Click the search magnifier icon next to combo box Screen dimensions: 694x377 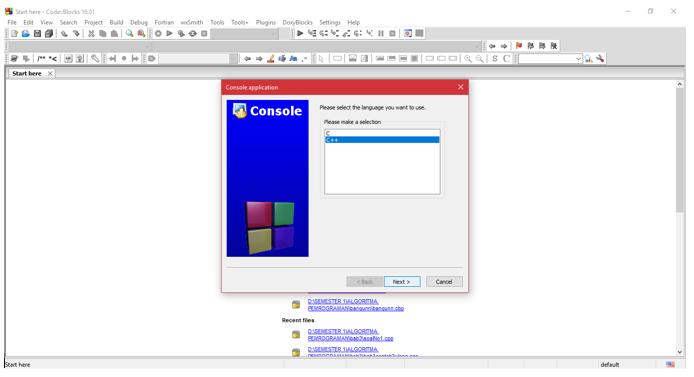pyautogui.click(x=588, y=58)
